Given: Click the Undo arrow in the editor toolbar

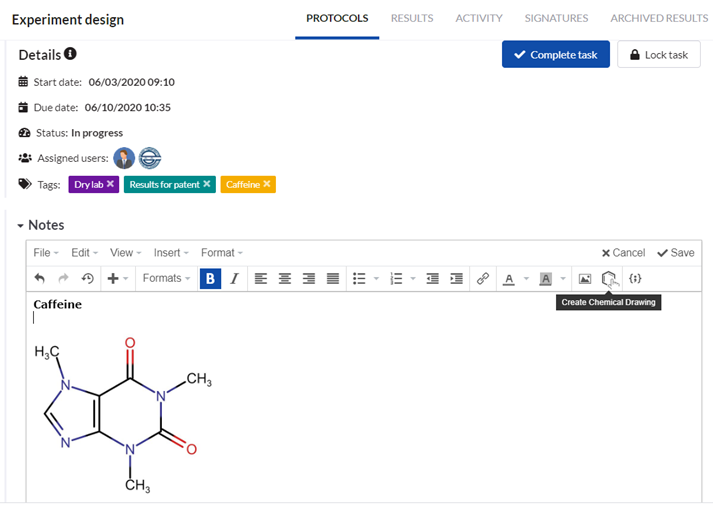Looking at the screenshot, I should click(x=40, y=278).
